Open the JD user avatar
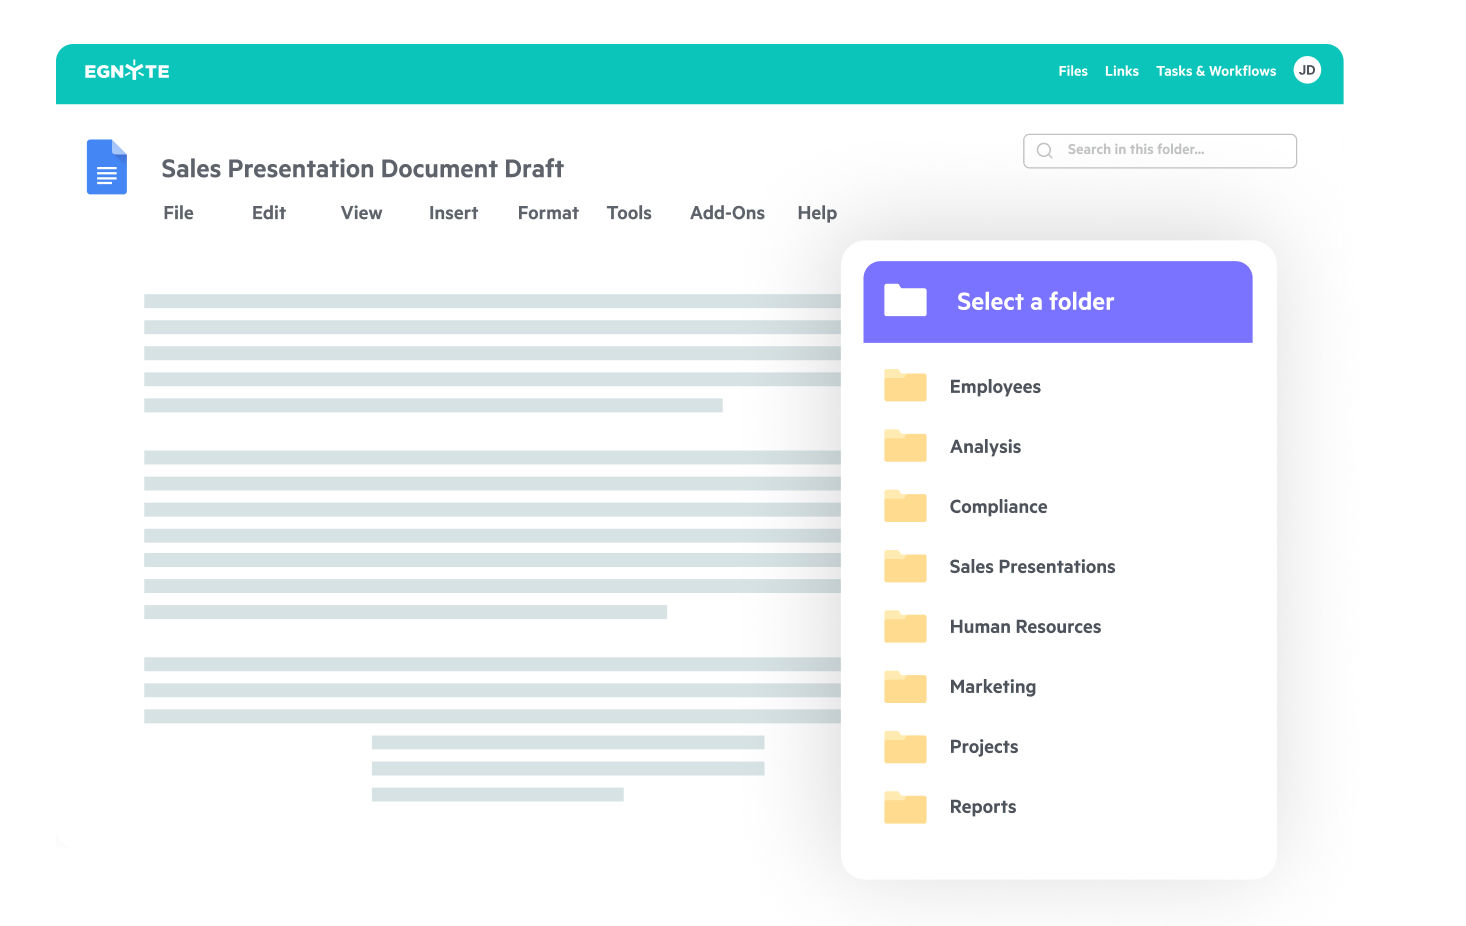Viewport: 1466px width, 926px height. point(1307,70)
